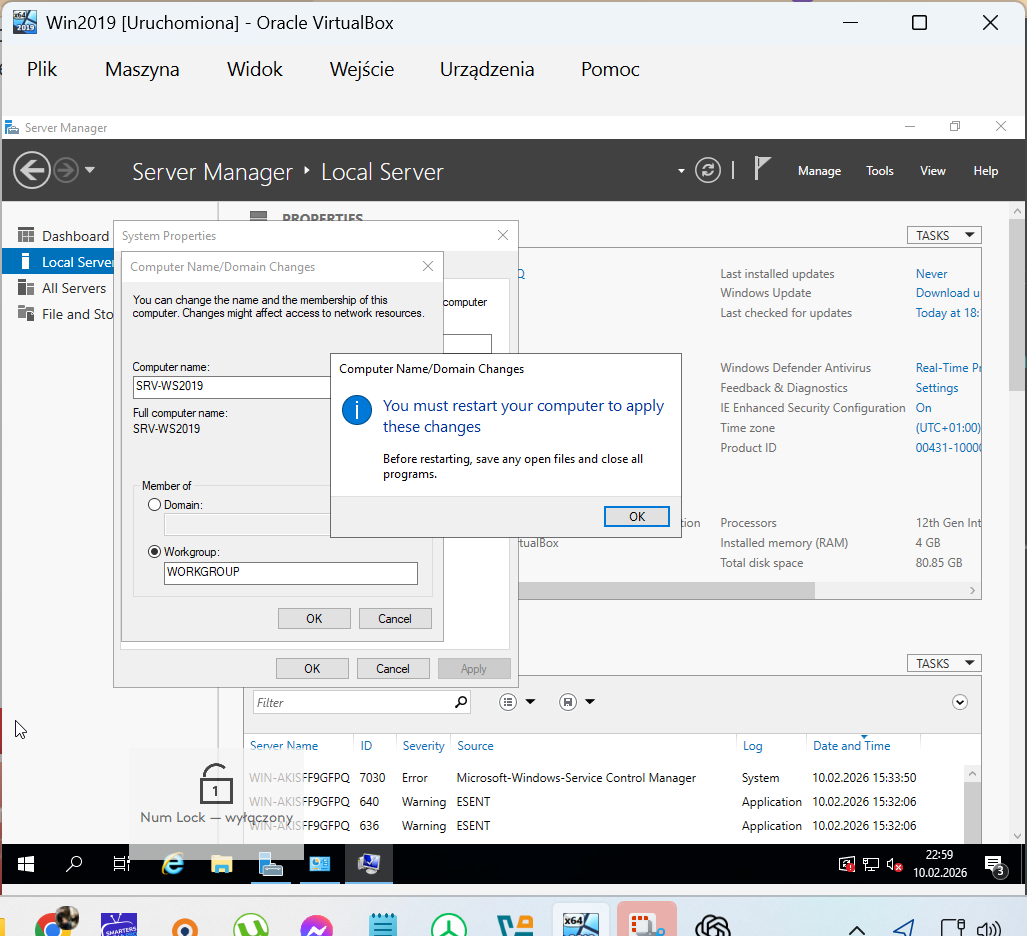The height and width of the screenshot is (936, 1027).
Task: Open the Manage menu
Action: coord(819,171)
